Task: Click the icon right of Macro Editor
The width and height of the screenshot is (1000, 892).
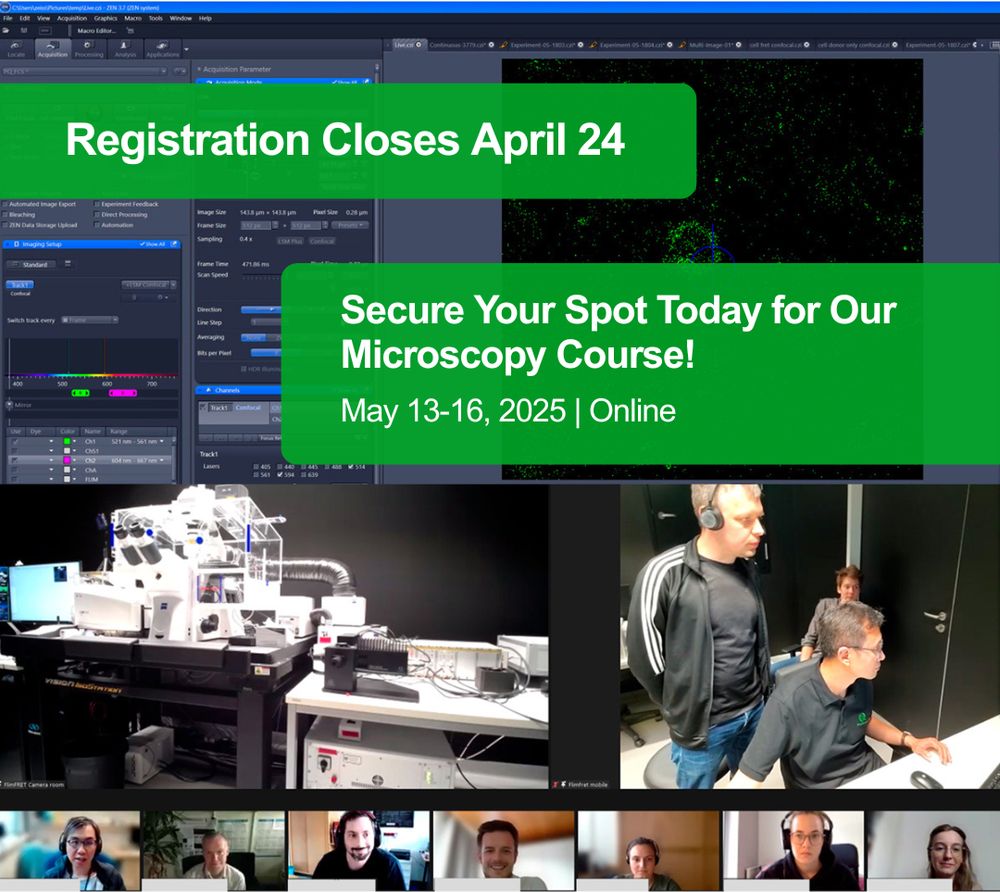Action: click(130, 31)
